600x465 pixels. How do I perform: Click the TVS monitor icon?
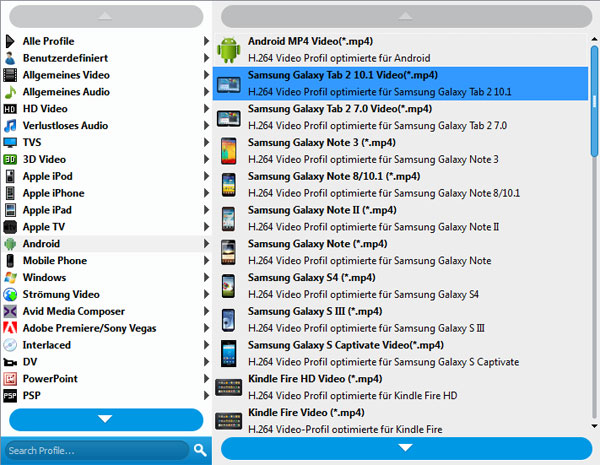click(10, 142)
